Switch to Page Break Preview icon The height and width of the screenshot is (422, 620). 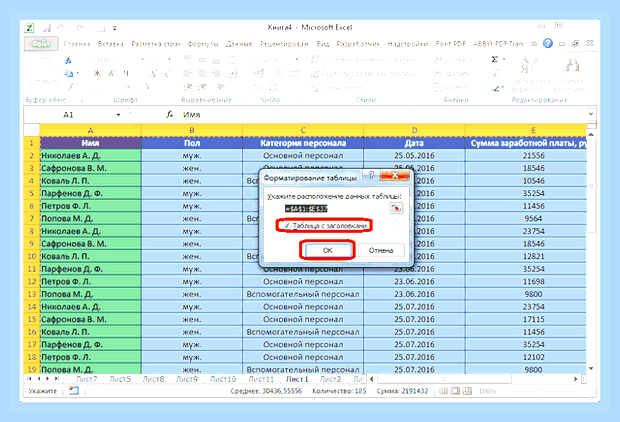tap(467, 391)
